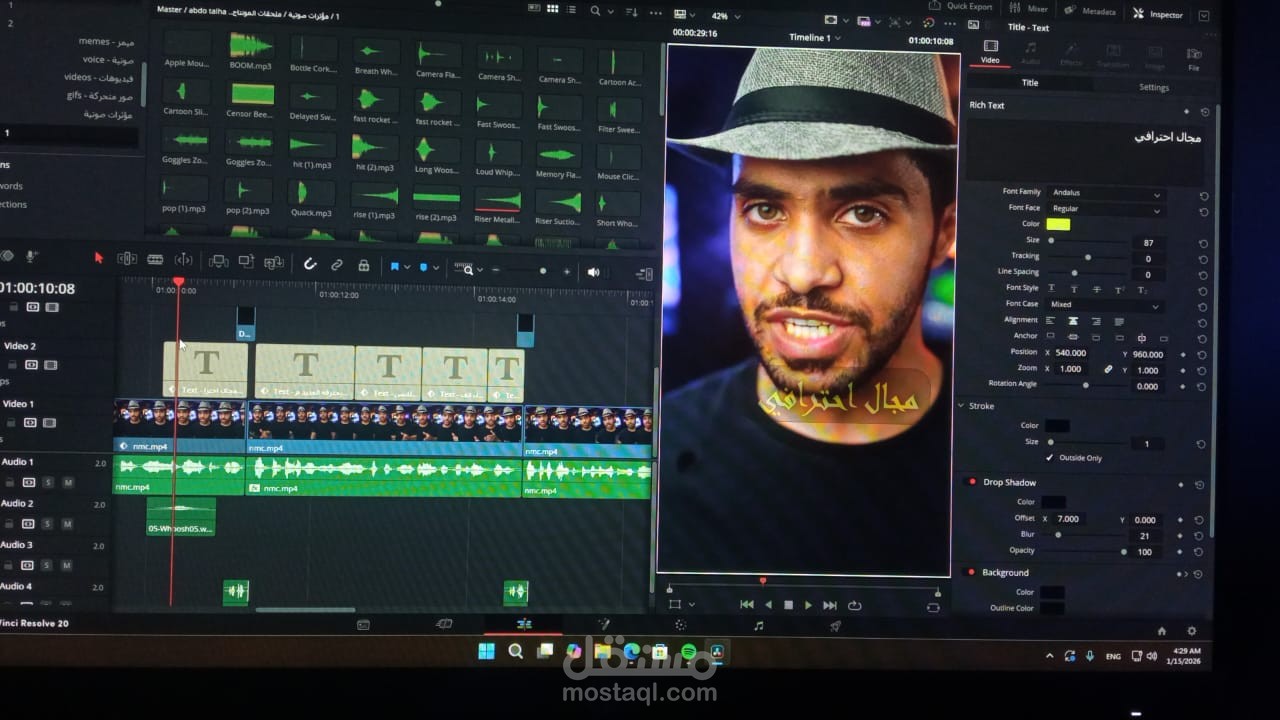The image size is (1280, 720).
Task: Toggle Position Lock padlock icon
Action: (364, 266)
